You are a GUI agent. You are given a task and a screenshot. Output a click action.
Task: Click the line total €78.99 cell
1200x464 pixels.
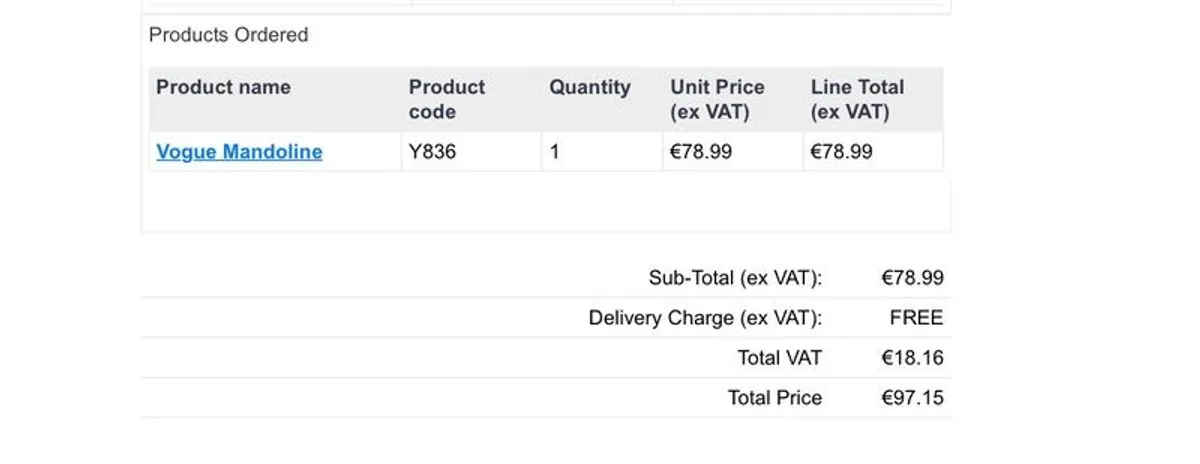[x=873, y=152]
